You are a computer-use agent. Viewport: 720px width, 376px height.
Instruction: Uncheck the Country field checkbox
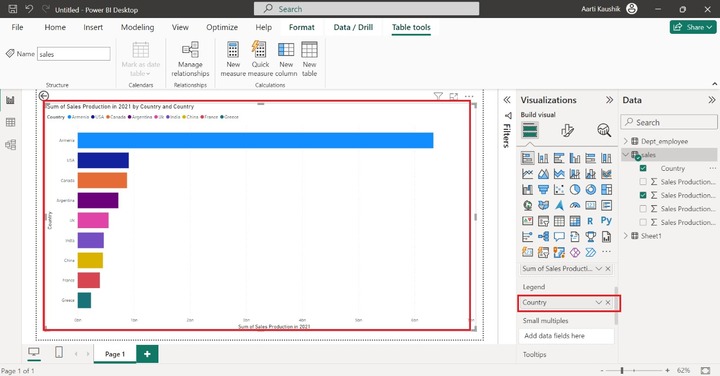coord(643,168)
